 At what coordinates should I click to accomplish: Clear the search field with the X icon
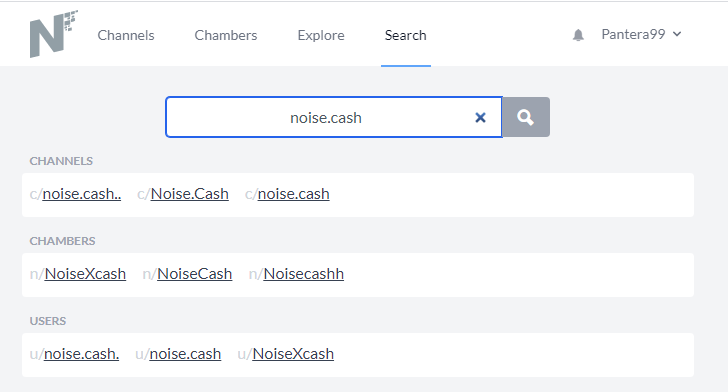coord(481,118)
